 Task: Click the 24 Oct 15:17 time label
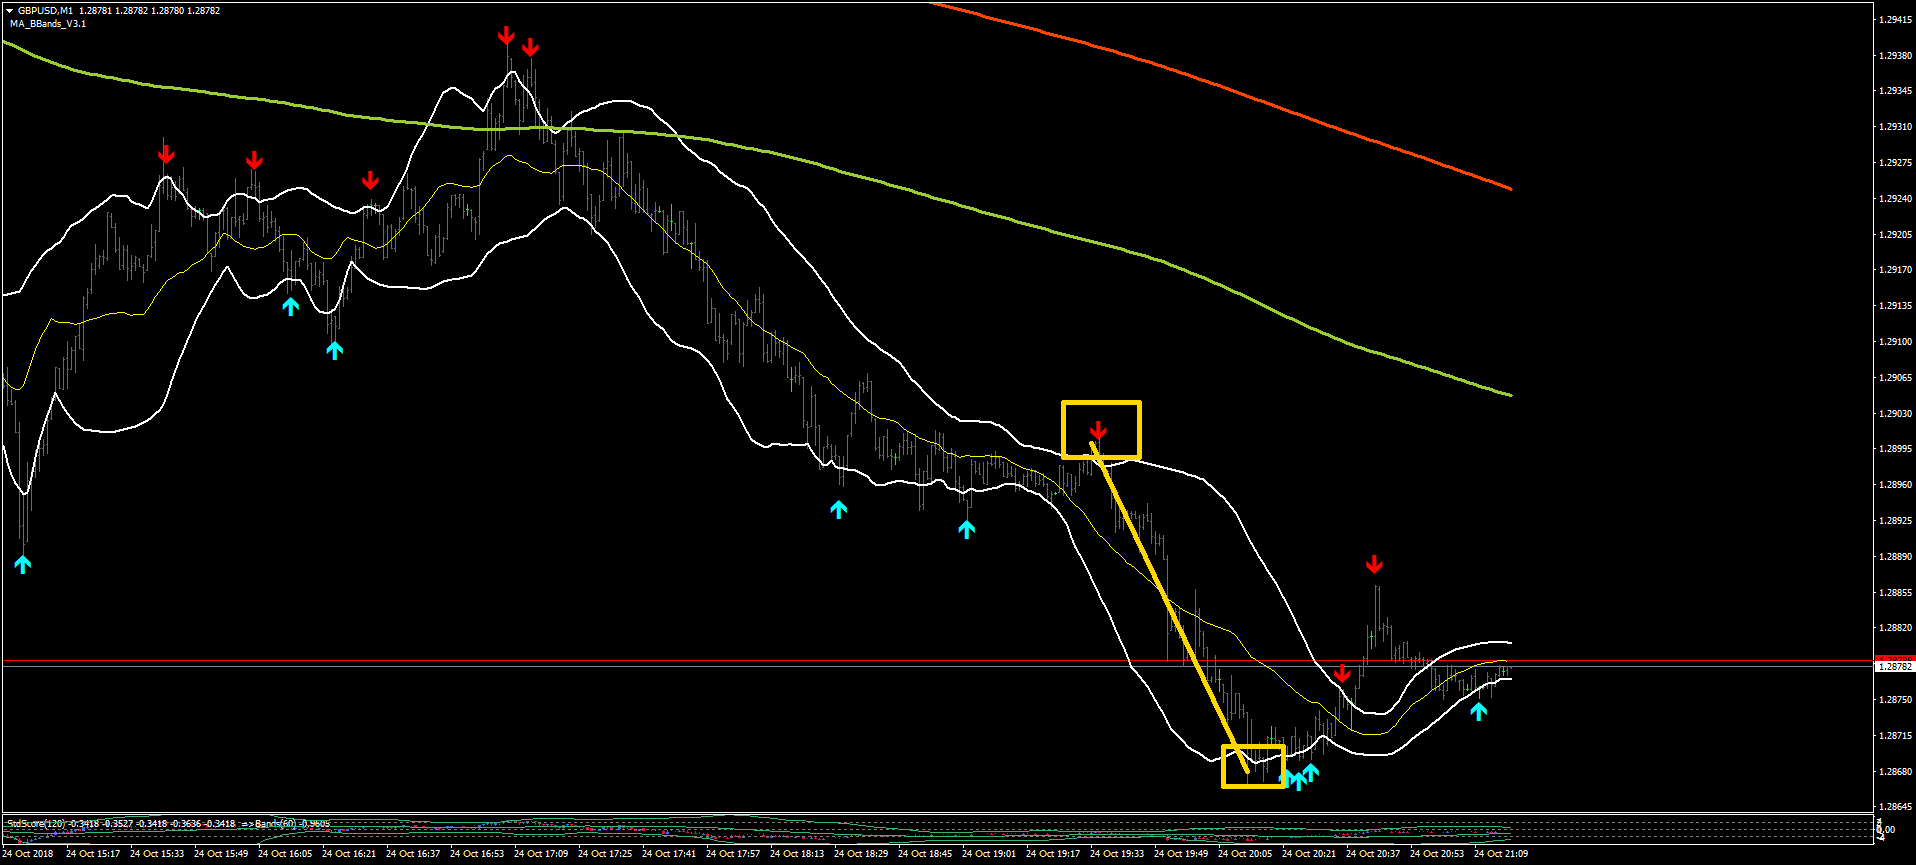[93, 854]
